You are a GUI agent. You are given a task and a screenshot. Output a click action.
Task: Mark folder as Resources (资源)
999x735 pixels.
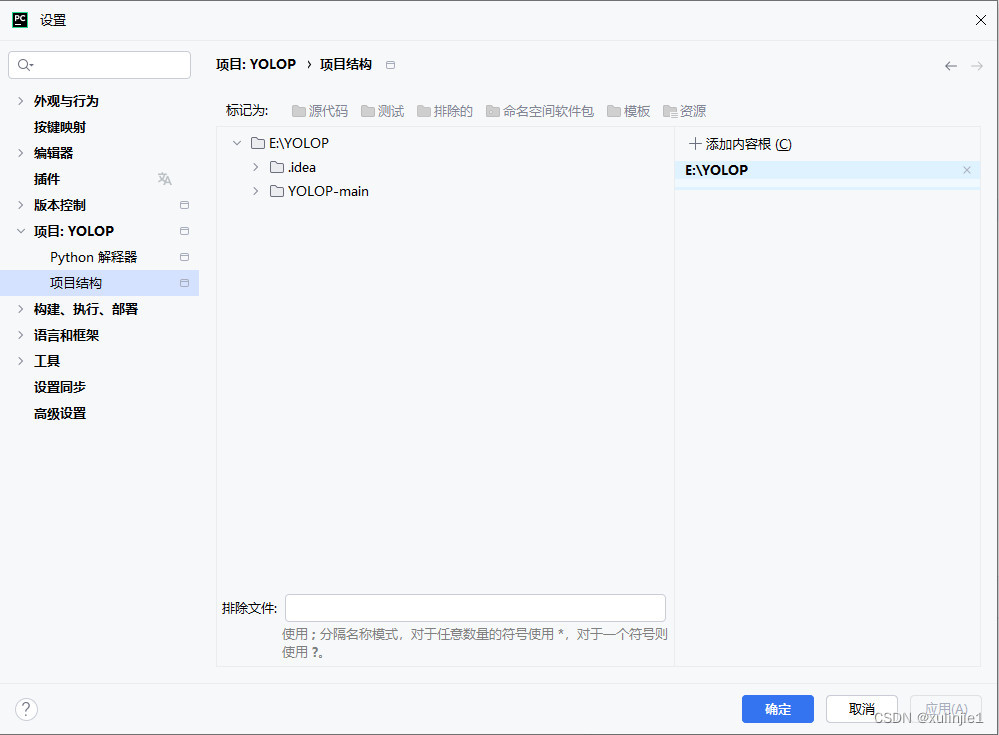[684, 111]
